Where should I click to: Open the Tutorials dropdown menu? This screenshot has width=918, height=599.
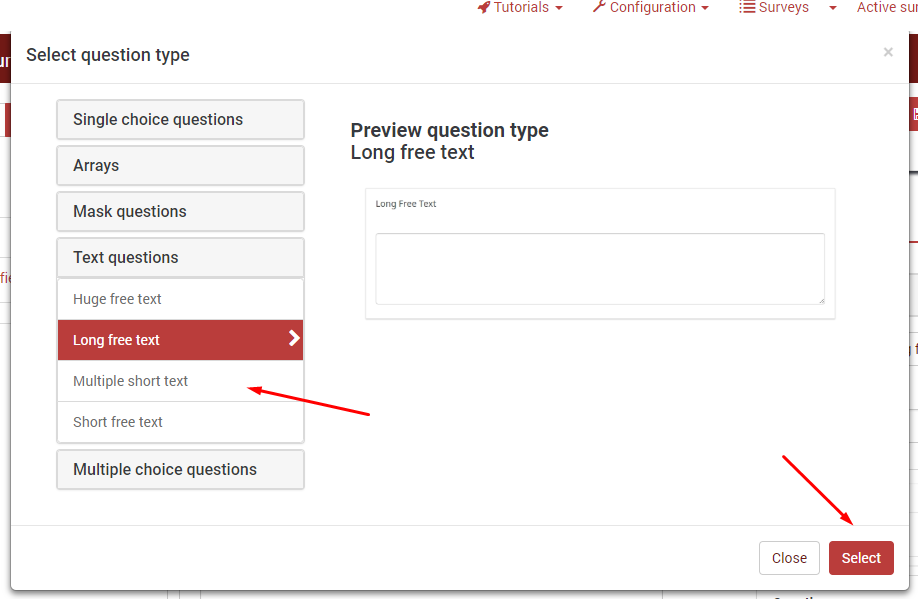tap(520, 7)
